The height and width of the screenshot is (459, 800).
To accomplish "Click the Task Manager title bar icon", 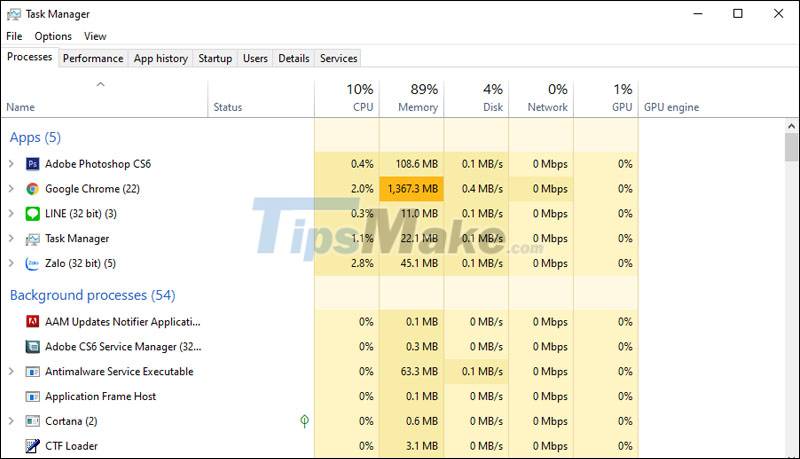I will pos(14,14).
